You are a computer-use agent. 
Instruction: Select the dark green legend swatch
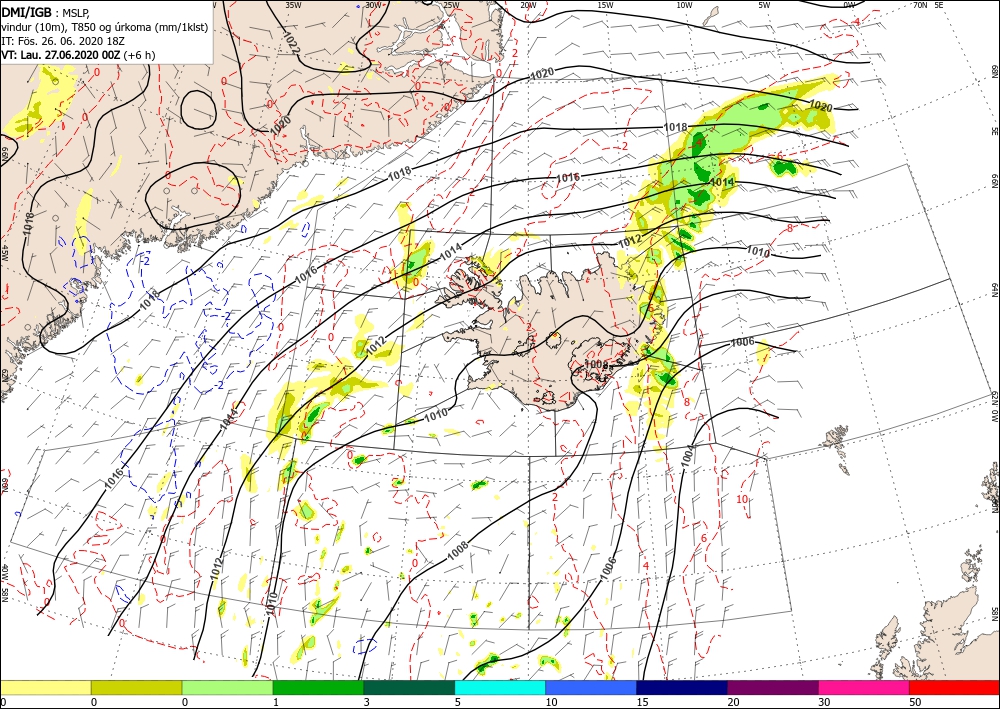[409, 687]
